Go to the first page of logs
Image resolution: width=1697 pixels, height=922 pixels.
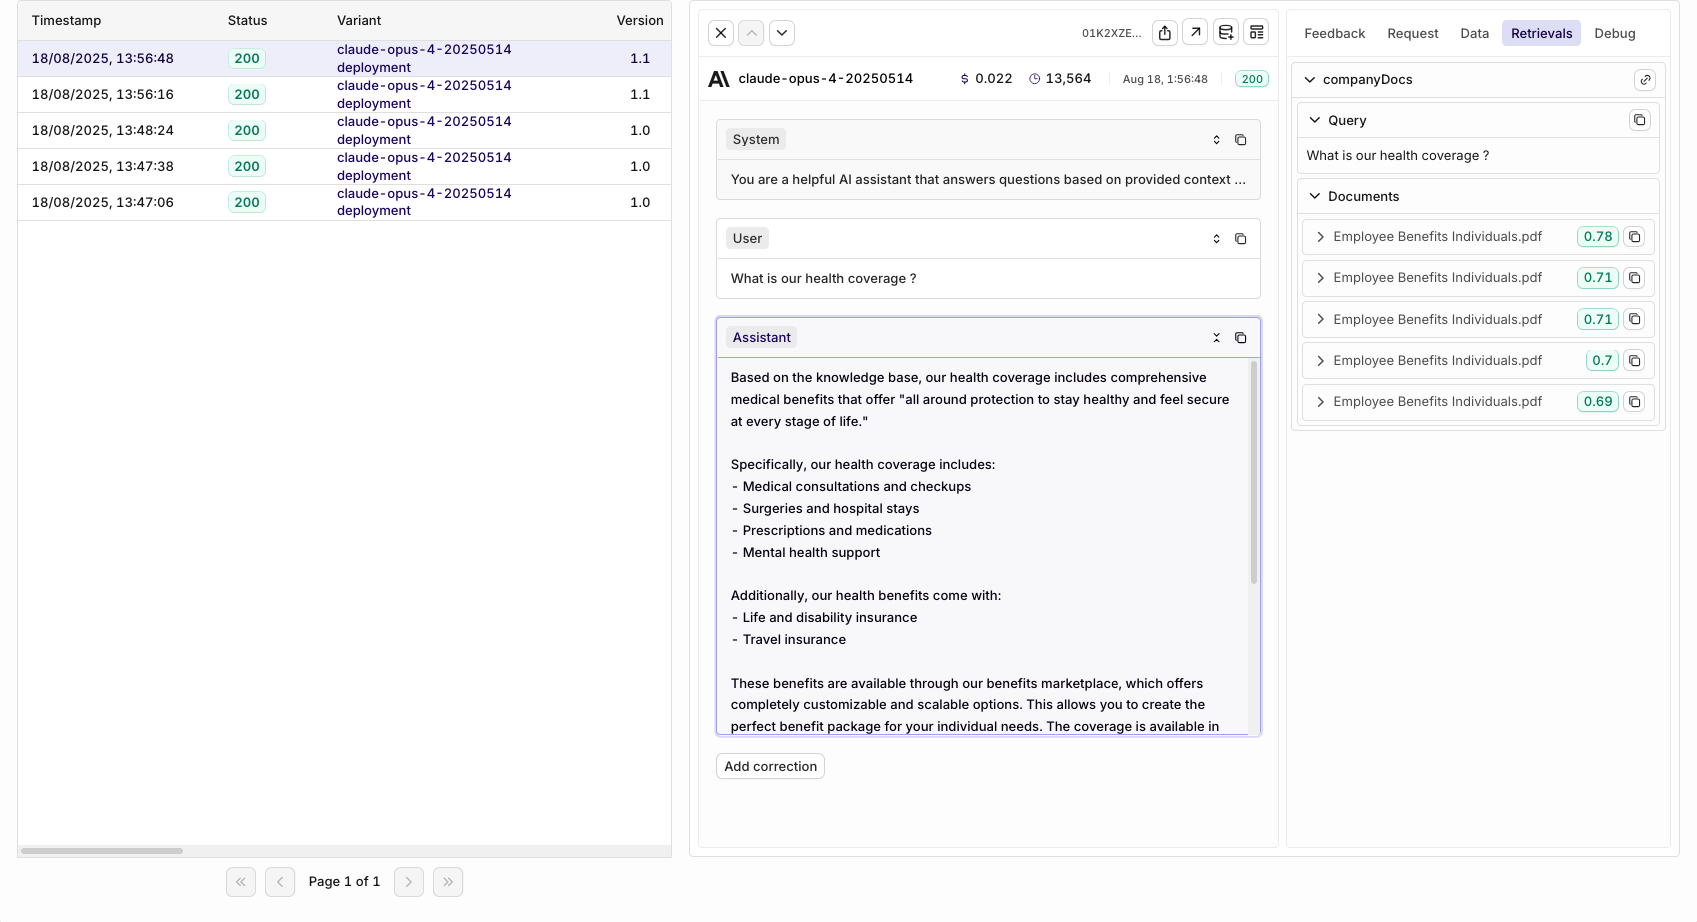coord(241,882)
